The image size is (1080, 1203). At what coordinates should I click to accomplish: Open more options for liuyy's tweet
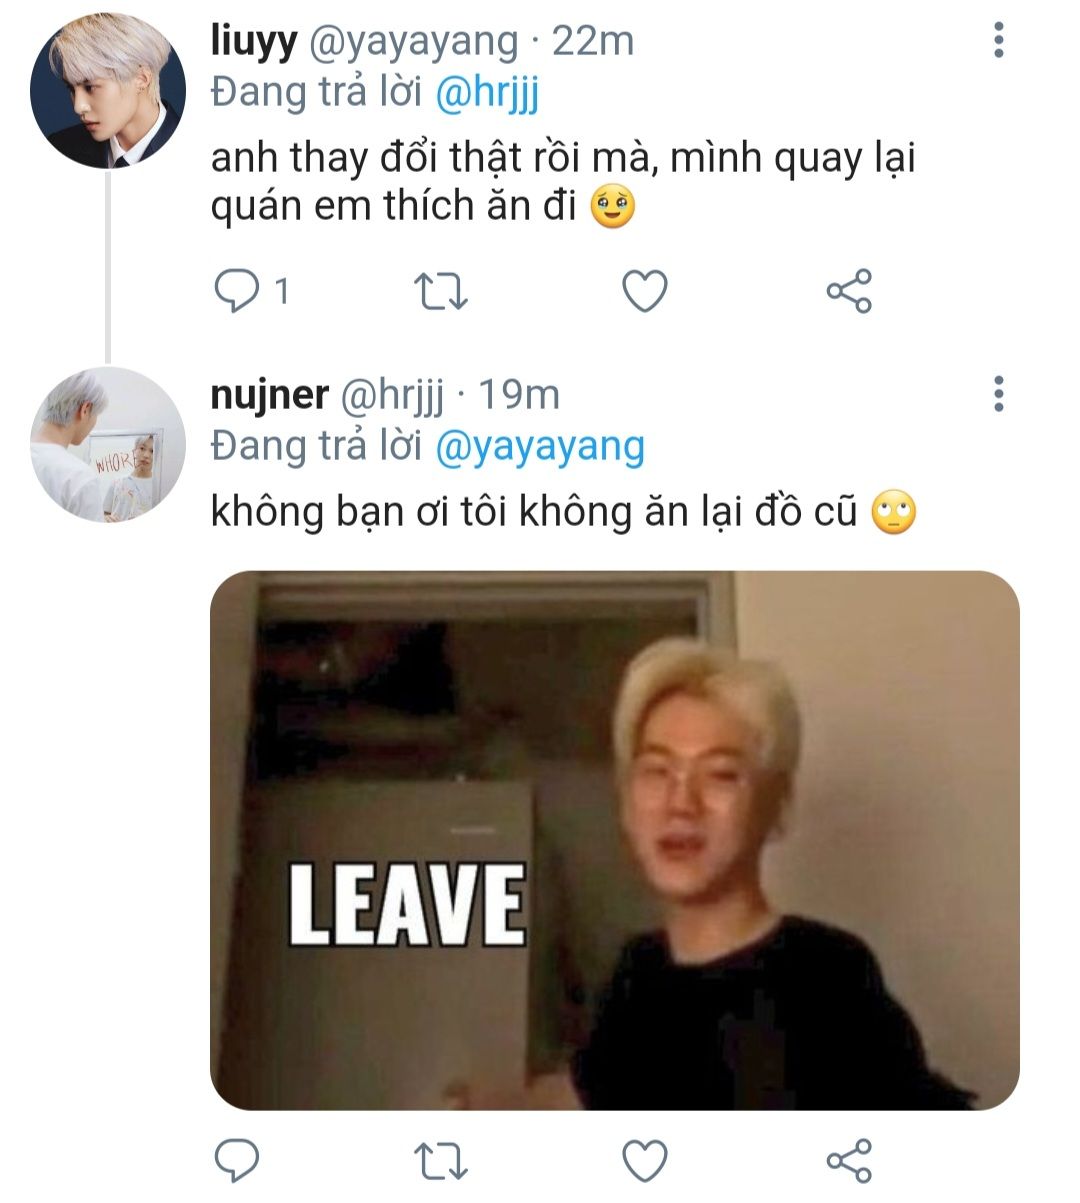tap(997, 41)
